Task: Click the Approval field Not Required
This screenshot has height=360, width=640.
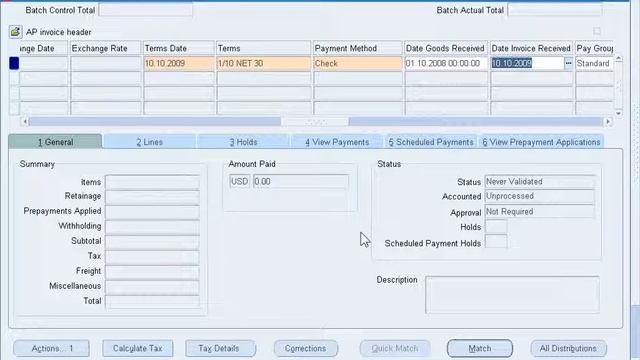Action: click(x=540, y=212)
